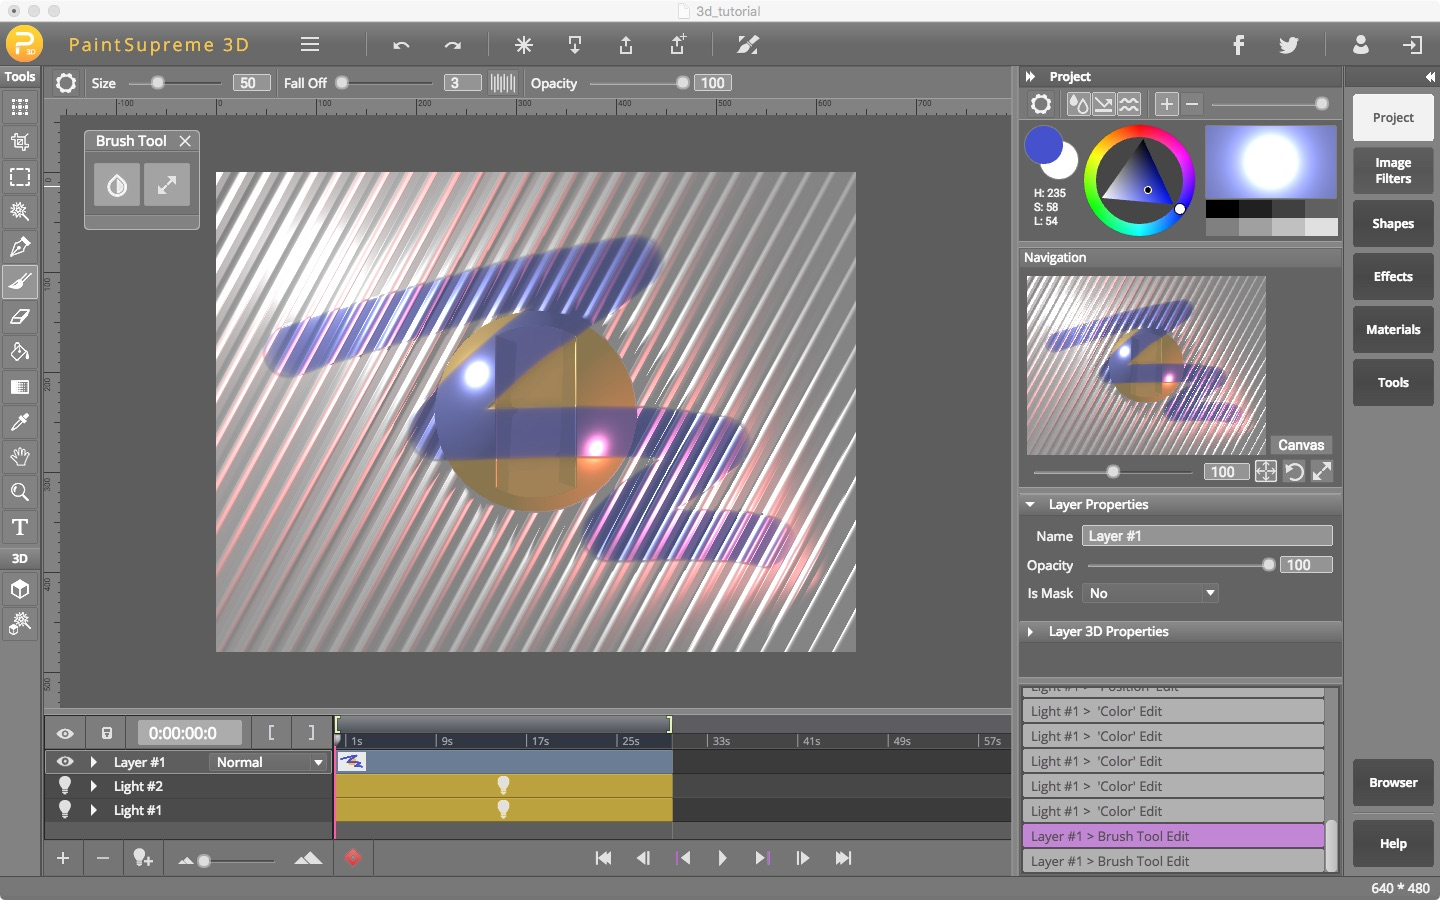Select the Paint Bucket fill tool

pos(20,352)
